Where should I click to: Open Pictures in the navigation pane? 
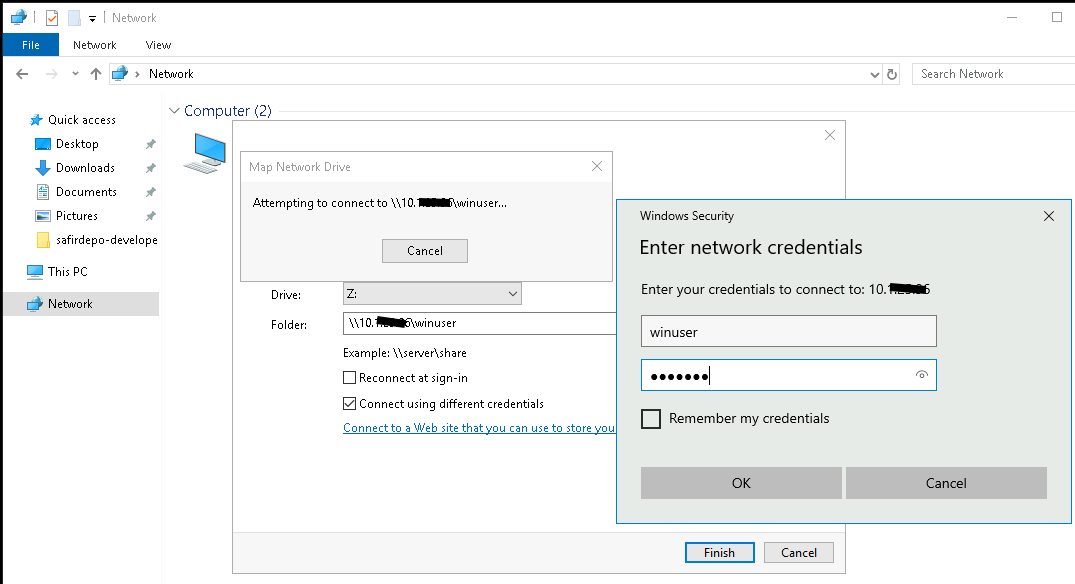[77, 216]
